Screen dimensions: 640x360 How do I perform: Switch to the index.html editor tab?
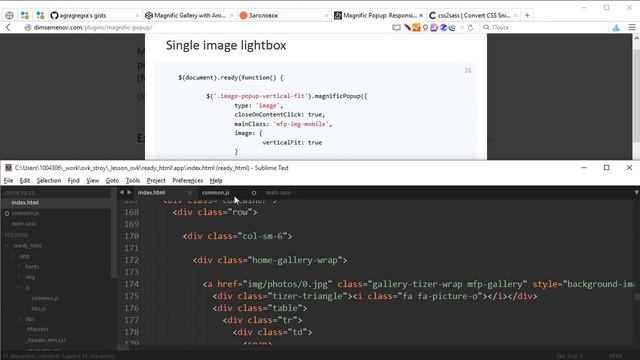click(x=151, y=193)
